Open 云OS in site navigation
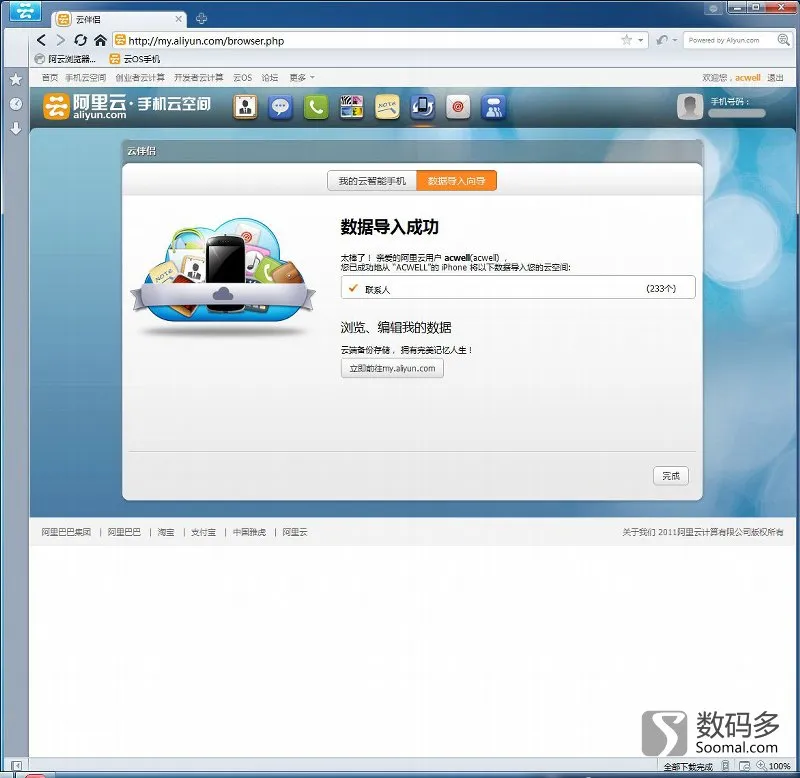This screenshot has width=800, height=778. (x=242, y=78)
